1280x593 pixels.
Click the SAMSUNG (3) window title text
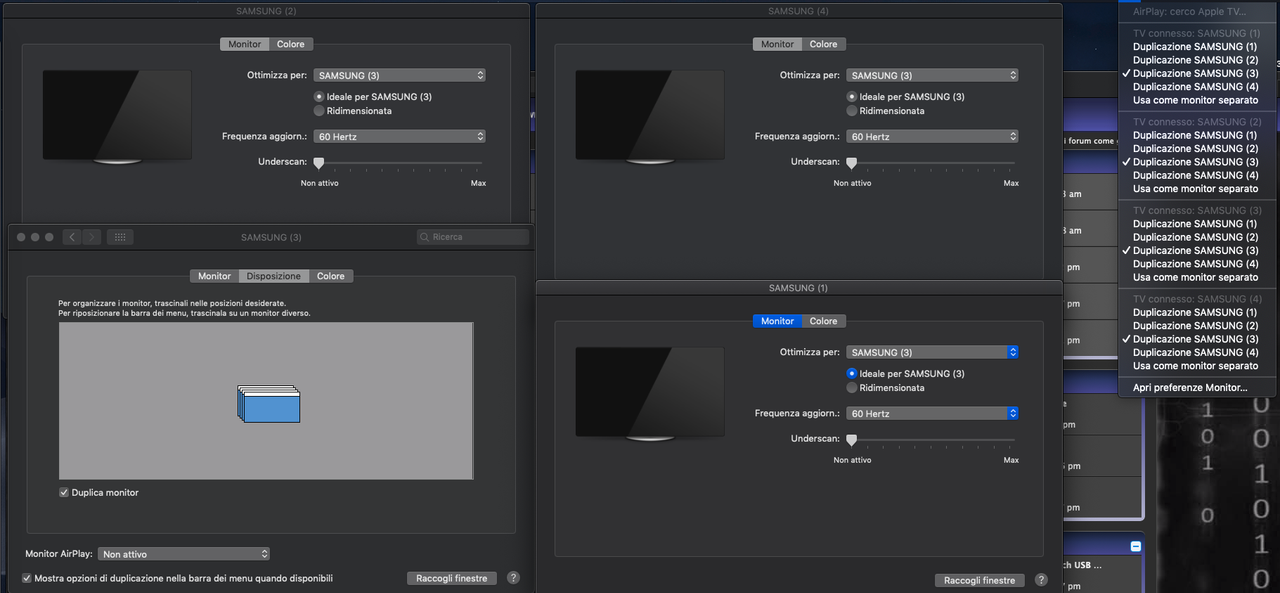point(271,237)
